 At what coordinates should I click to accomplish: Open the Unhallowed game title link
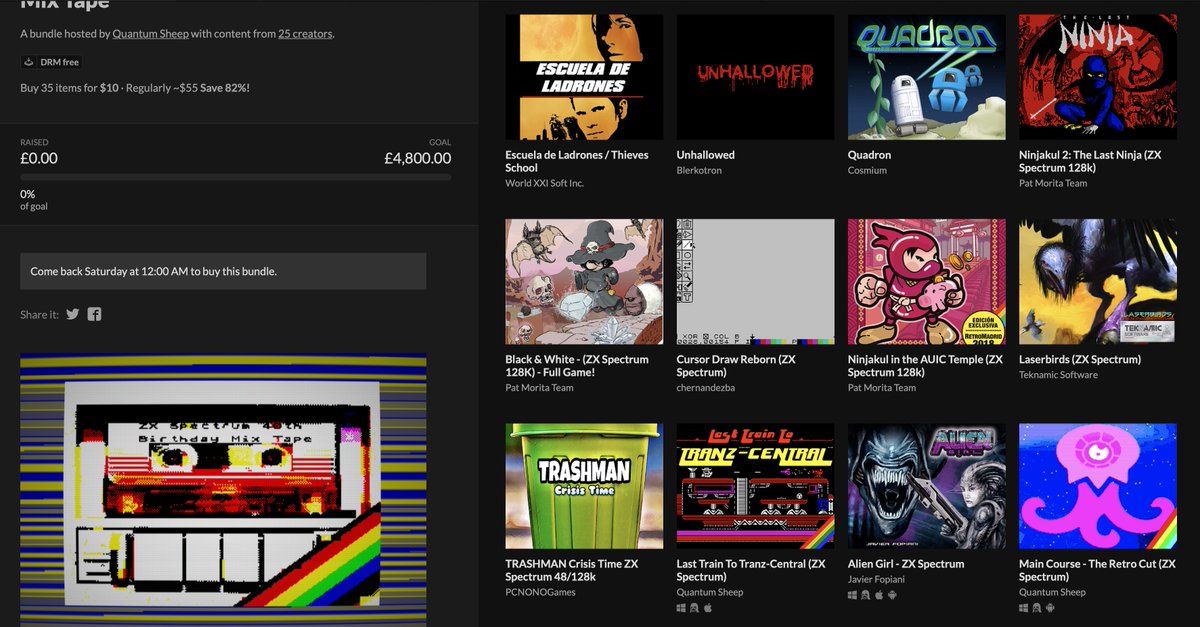(x=705, y=155)
